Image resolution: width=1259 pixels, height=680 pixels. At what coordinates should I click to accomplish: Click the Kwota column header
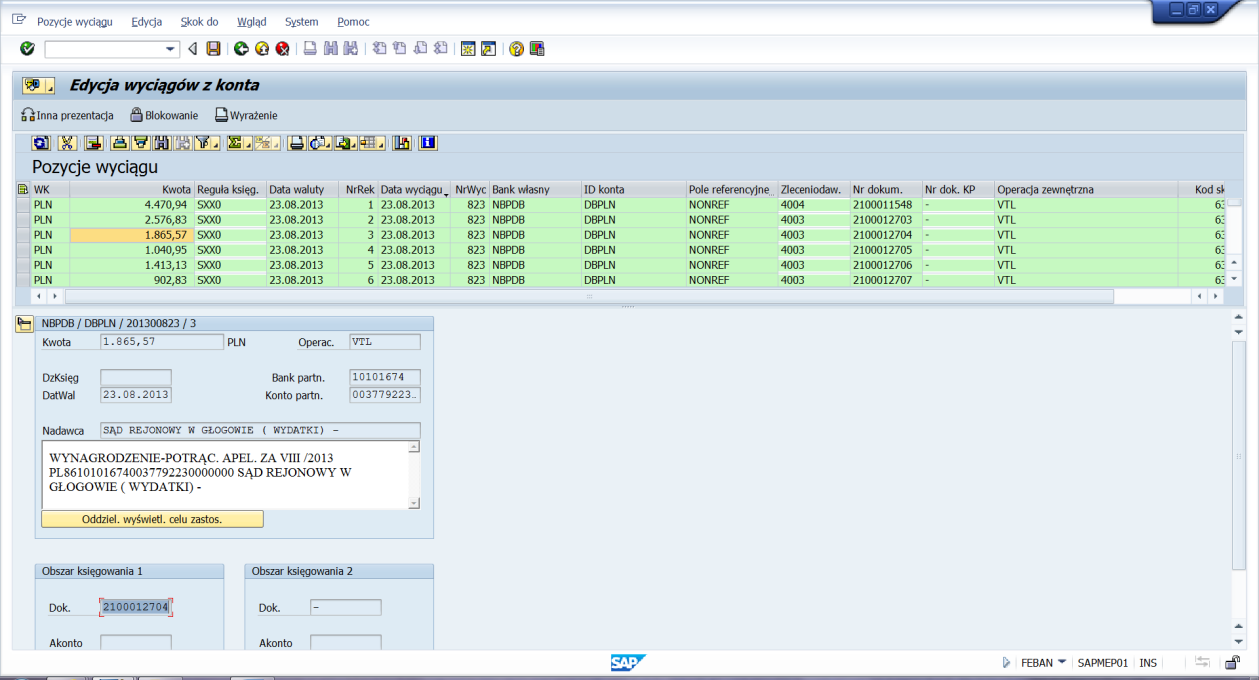coord(131,189)
